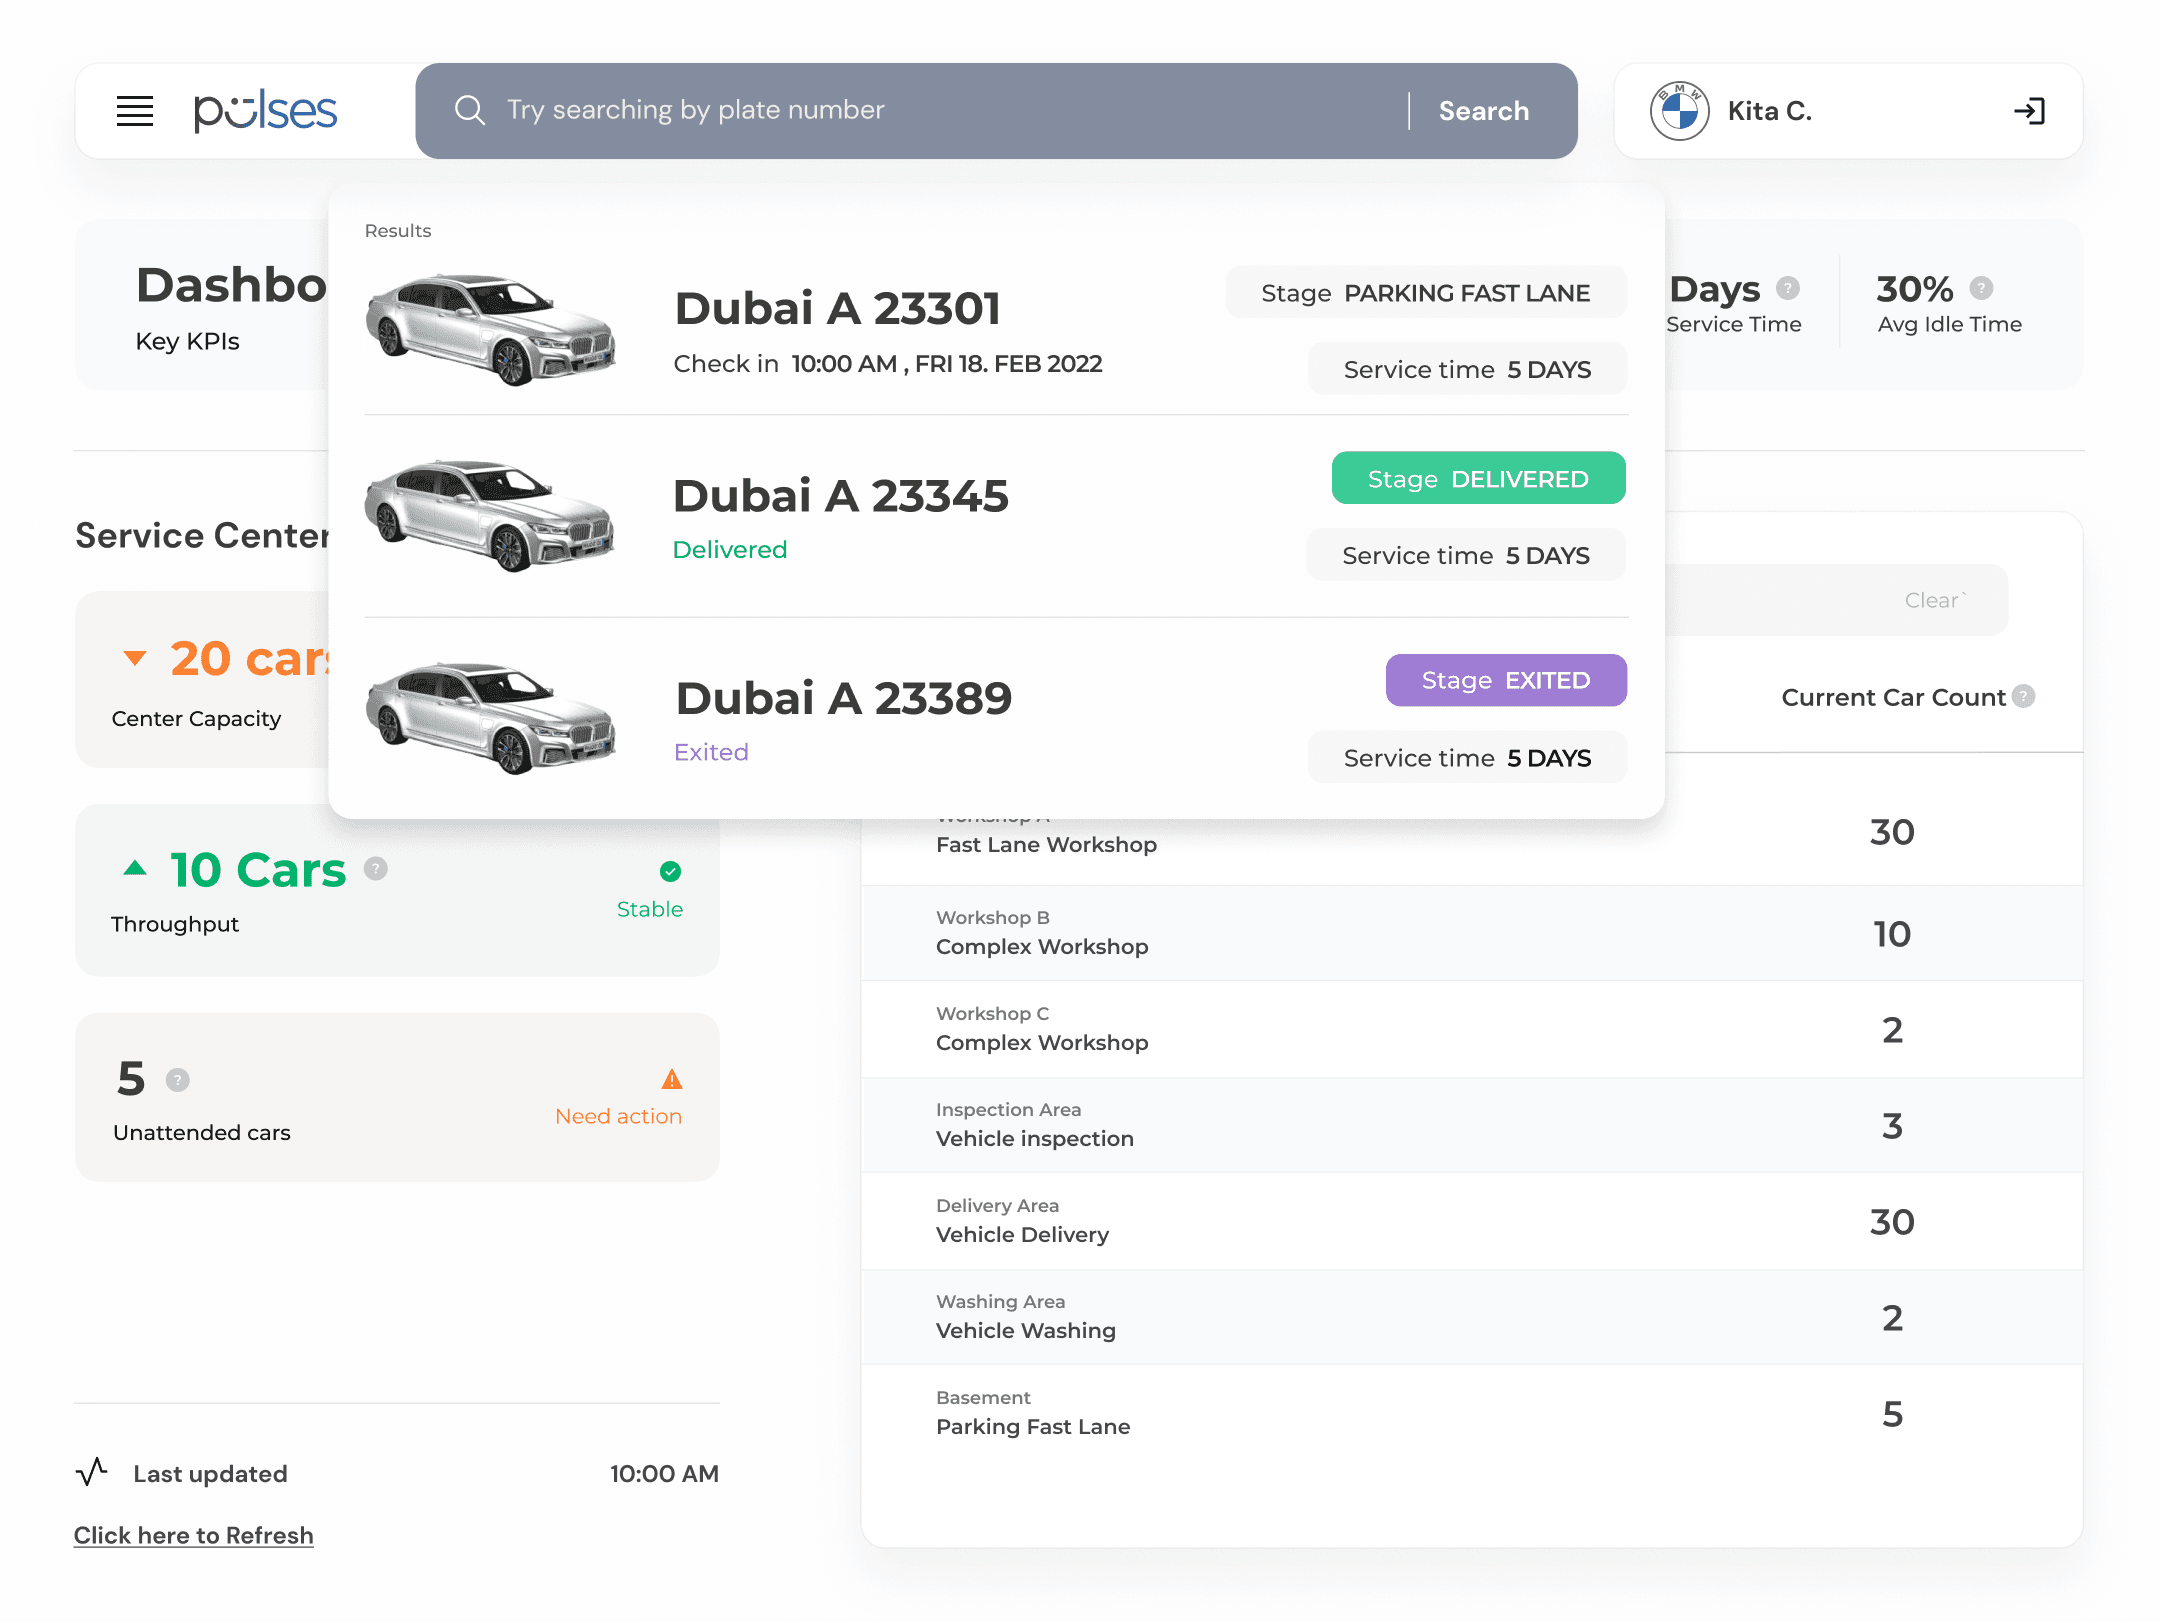The width and height of the screenshot is (2160, 1622).
Task: Select Workshop B Complex Workshop row
Action: click(1472, 933)
